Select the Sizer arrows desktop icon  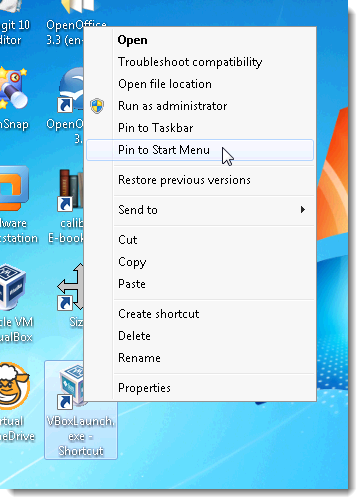tap(71, 287)
